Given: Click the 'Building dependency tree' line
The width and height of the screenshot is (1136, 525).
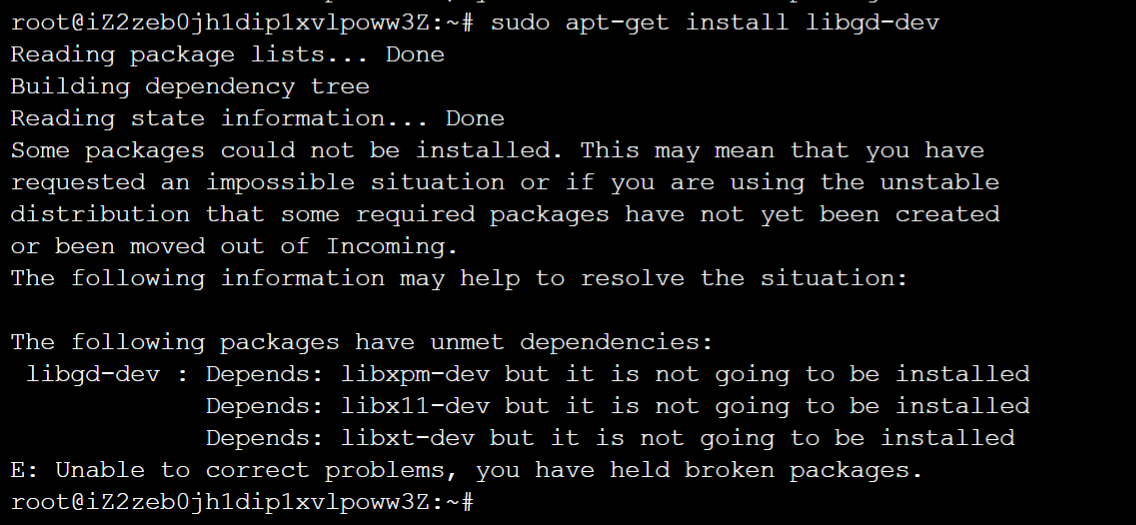Looking at the screenshot, I should pos(190,87).
